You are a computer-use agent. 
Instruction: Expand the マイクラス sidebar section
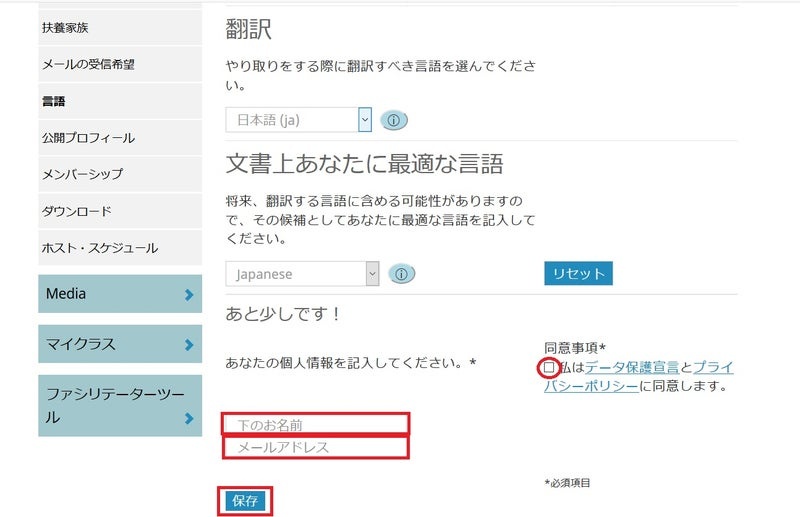click(x=120, y=345)
